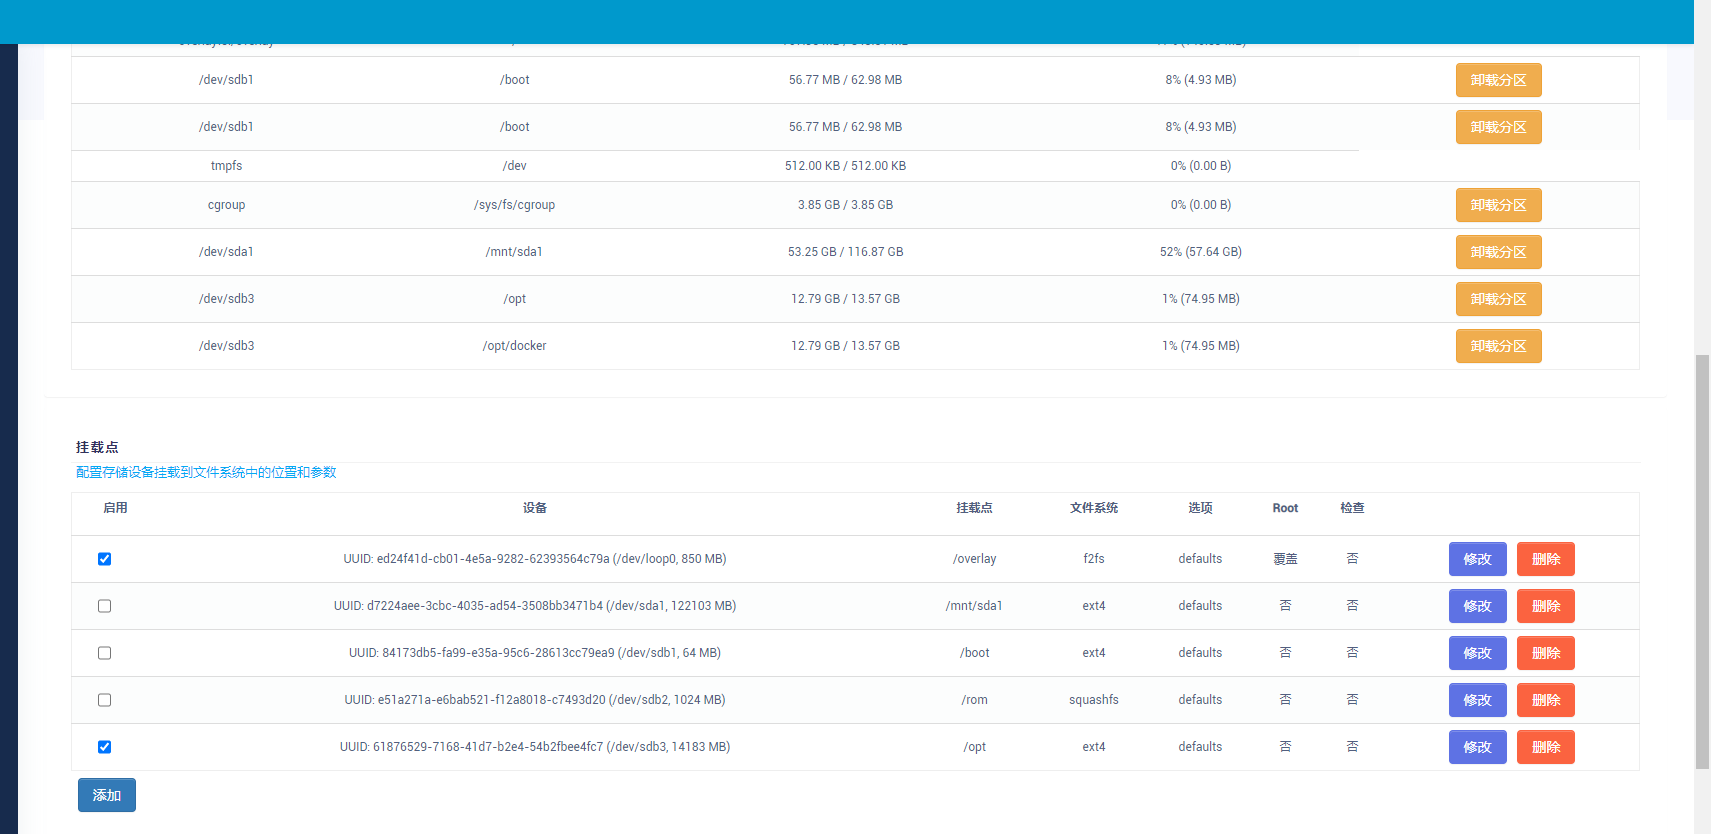Edit the /mnt/sda1 mount point entry
This screenshot has height=834, width=1711.
1477,606
